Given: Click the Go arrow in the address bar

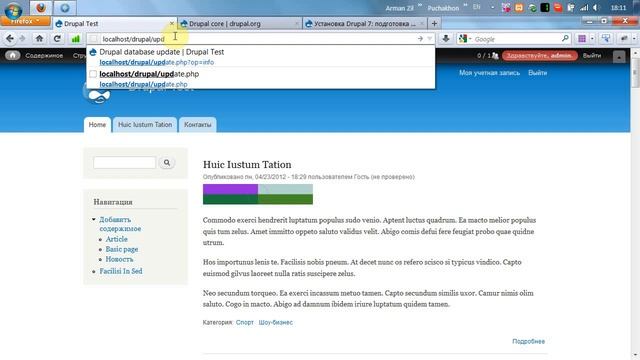Looking at the screenshot, I should tap(420, 39).
